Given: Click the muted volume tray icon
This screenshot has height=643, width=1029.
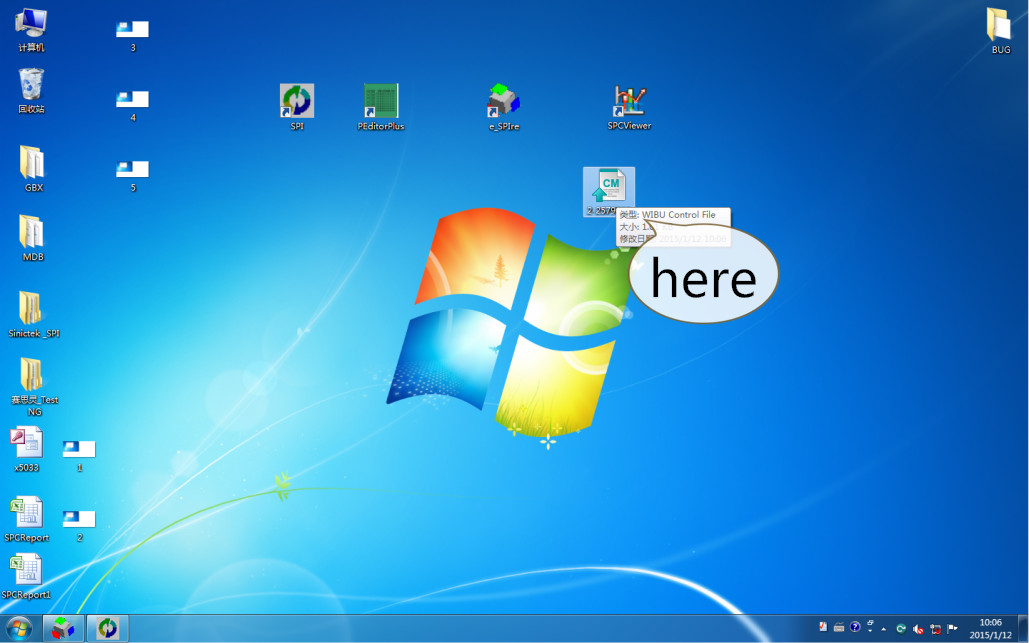Looking at the screenshot, I should [918, 628].
